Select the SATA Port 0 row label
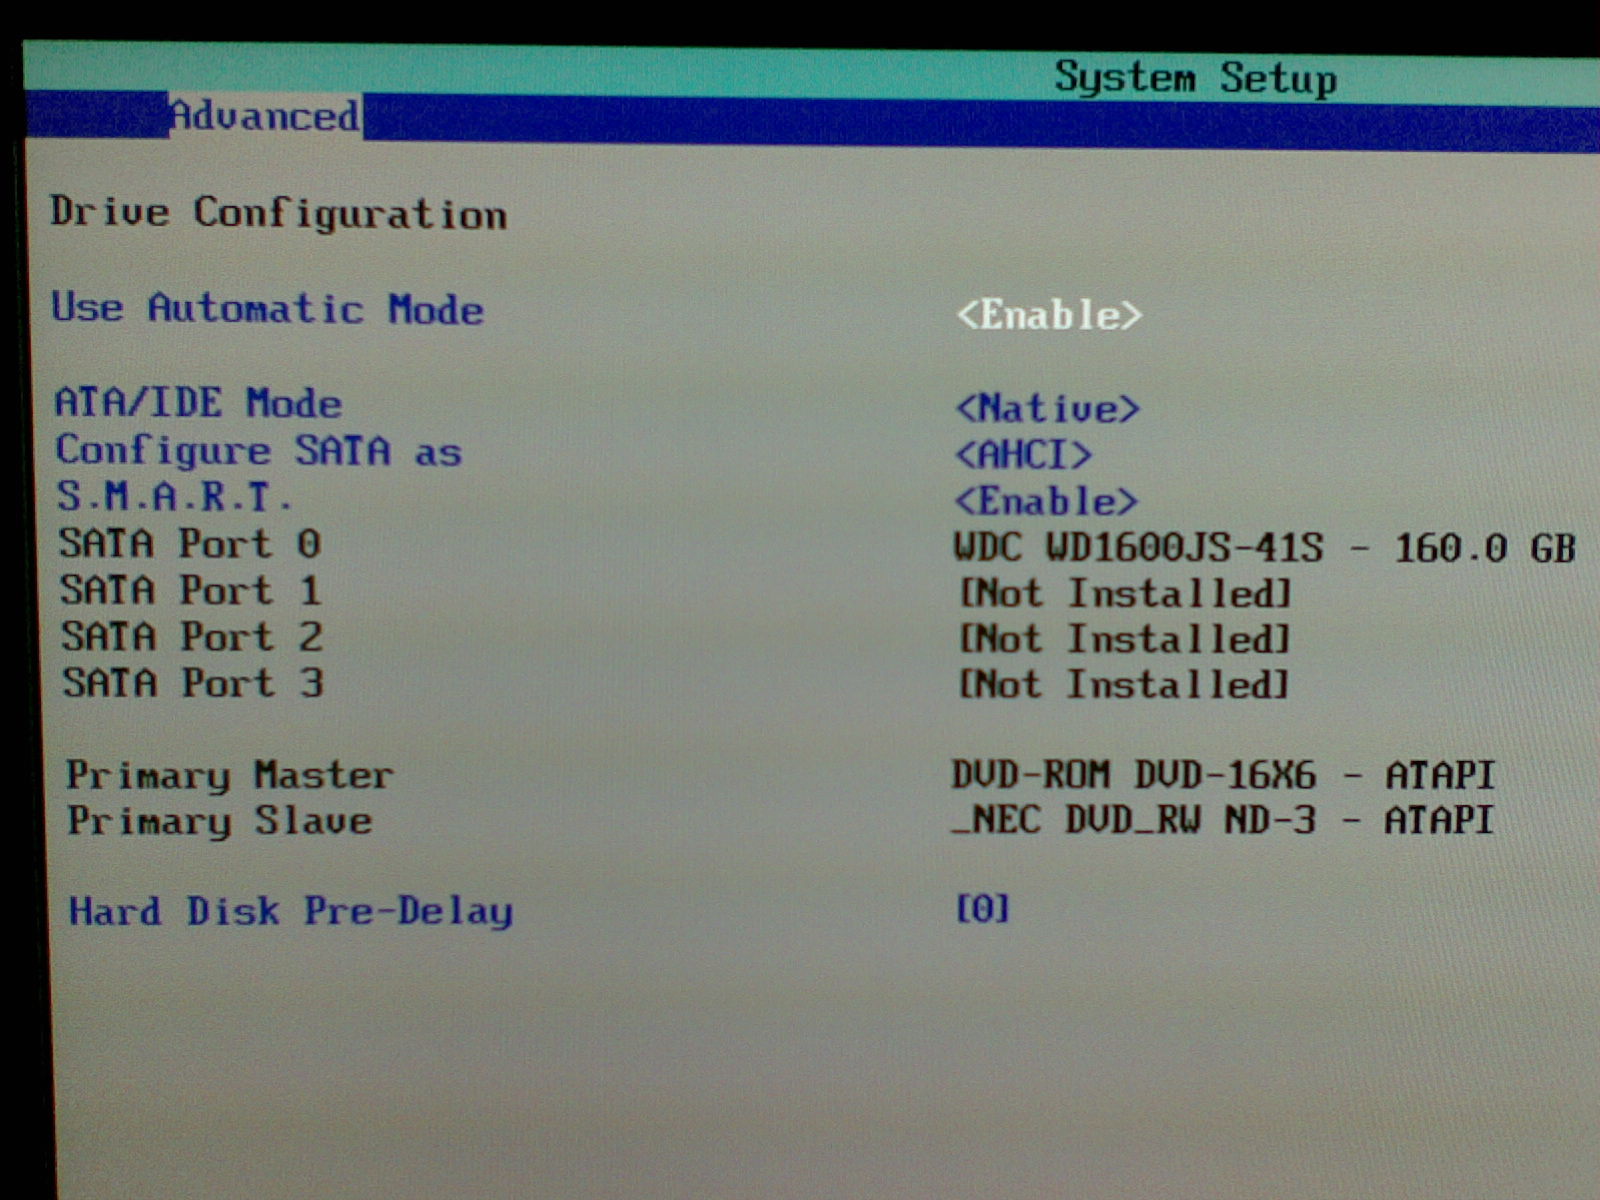The image size is (1600, 1200). point(190,543)
